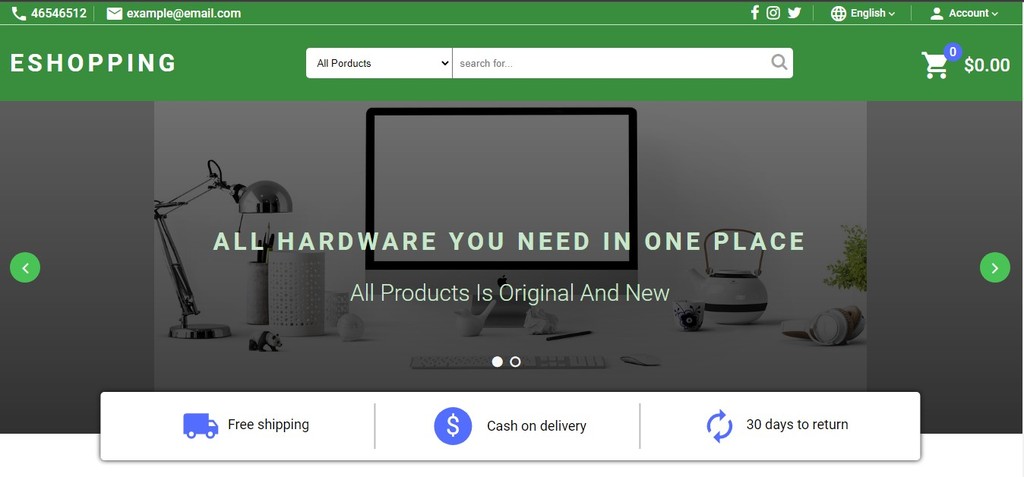Viewport: 1024px width, 477px height.
Task: Advance to next slide with right arrow
Action: tap(995, 267)
